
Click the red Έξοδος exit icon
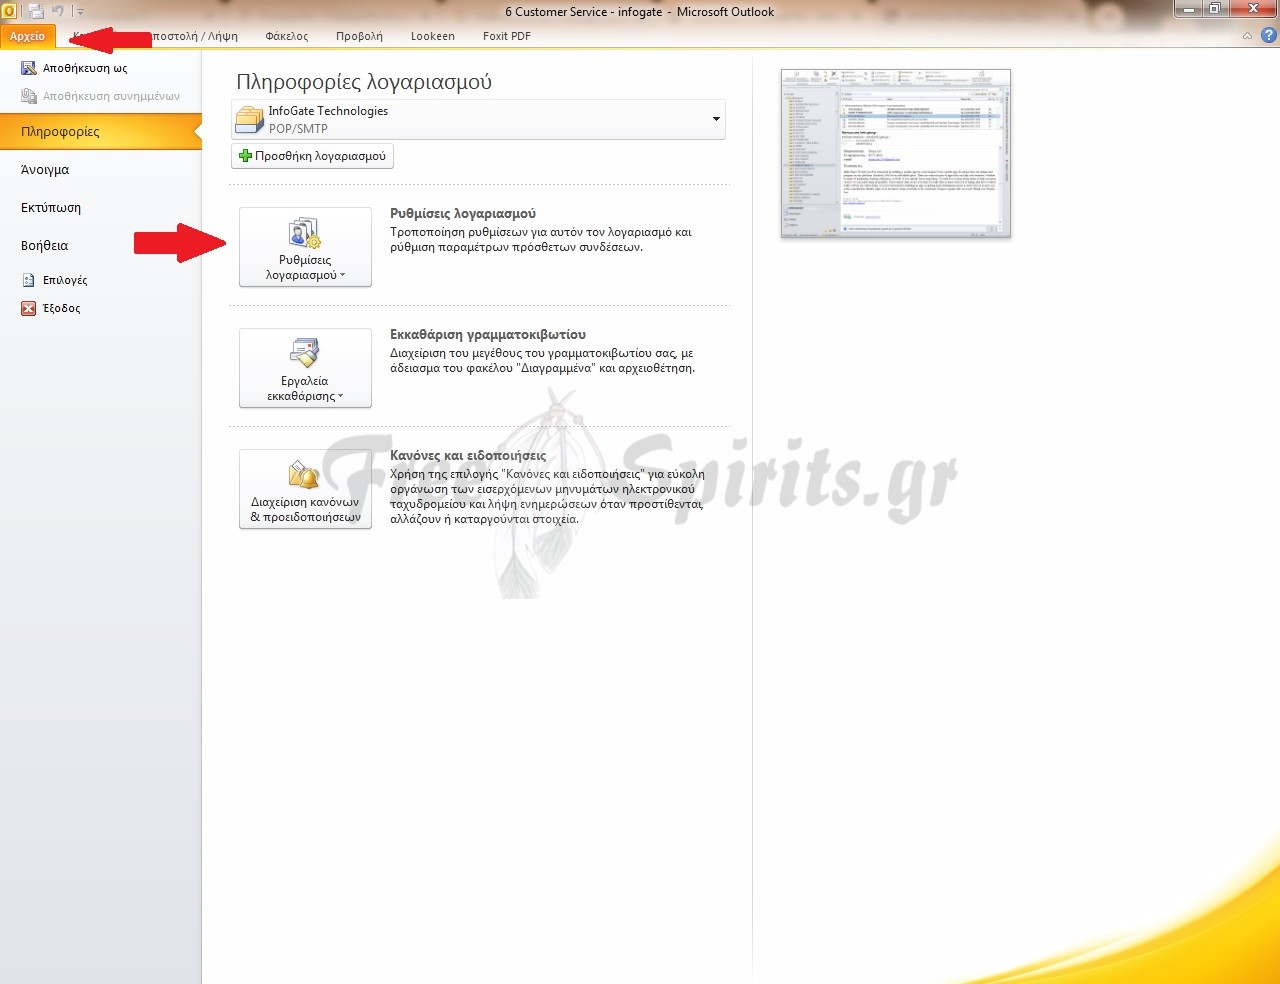29,308
